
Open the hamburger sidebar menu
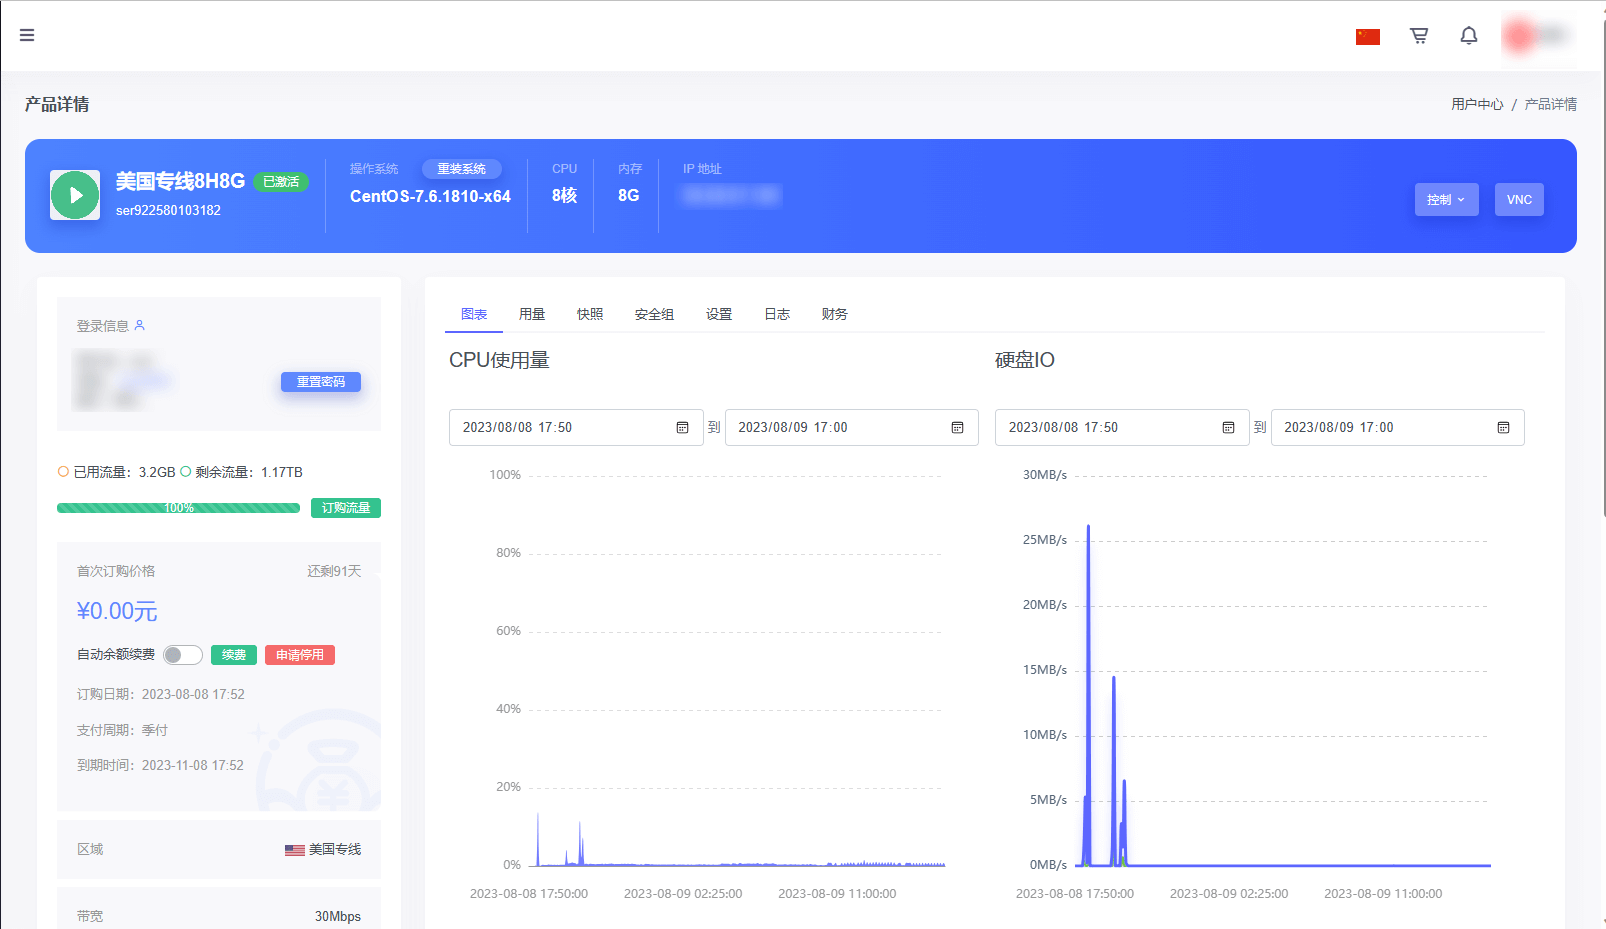[27, 35]
